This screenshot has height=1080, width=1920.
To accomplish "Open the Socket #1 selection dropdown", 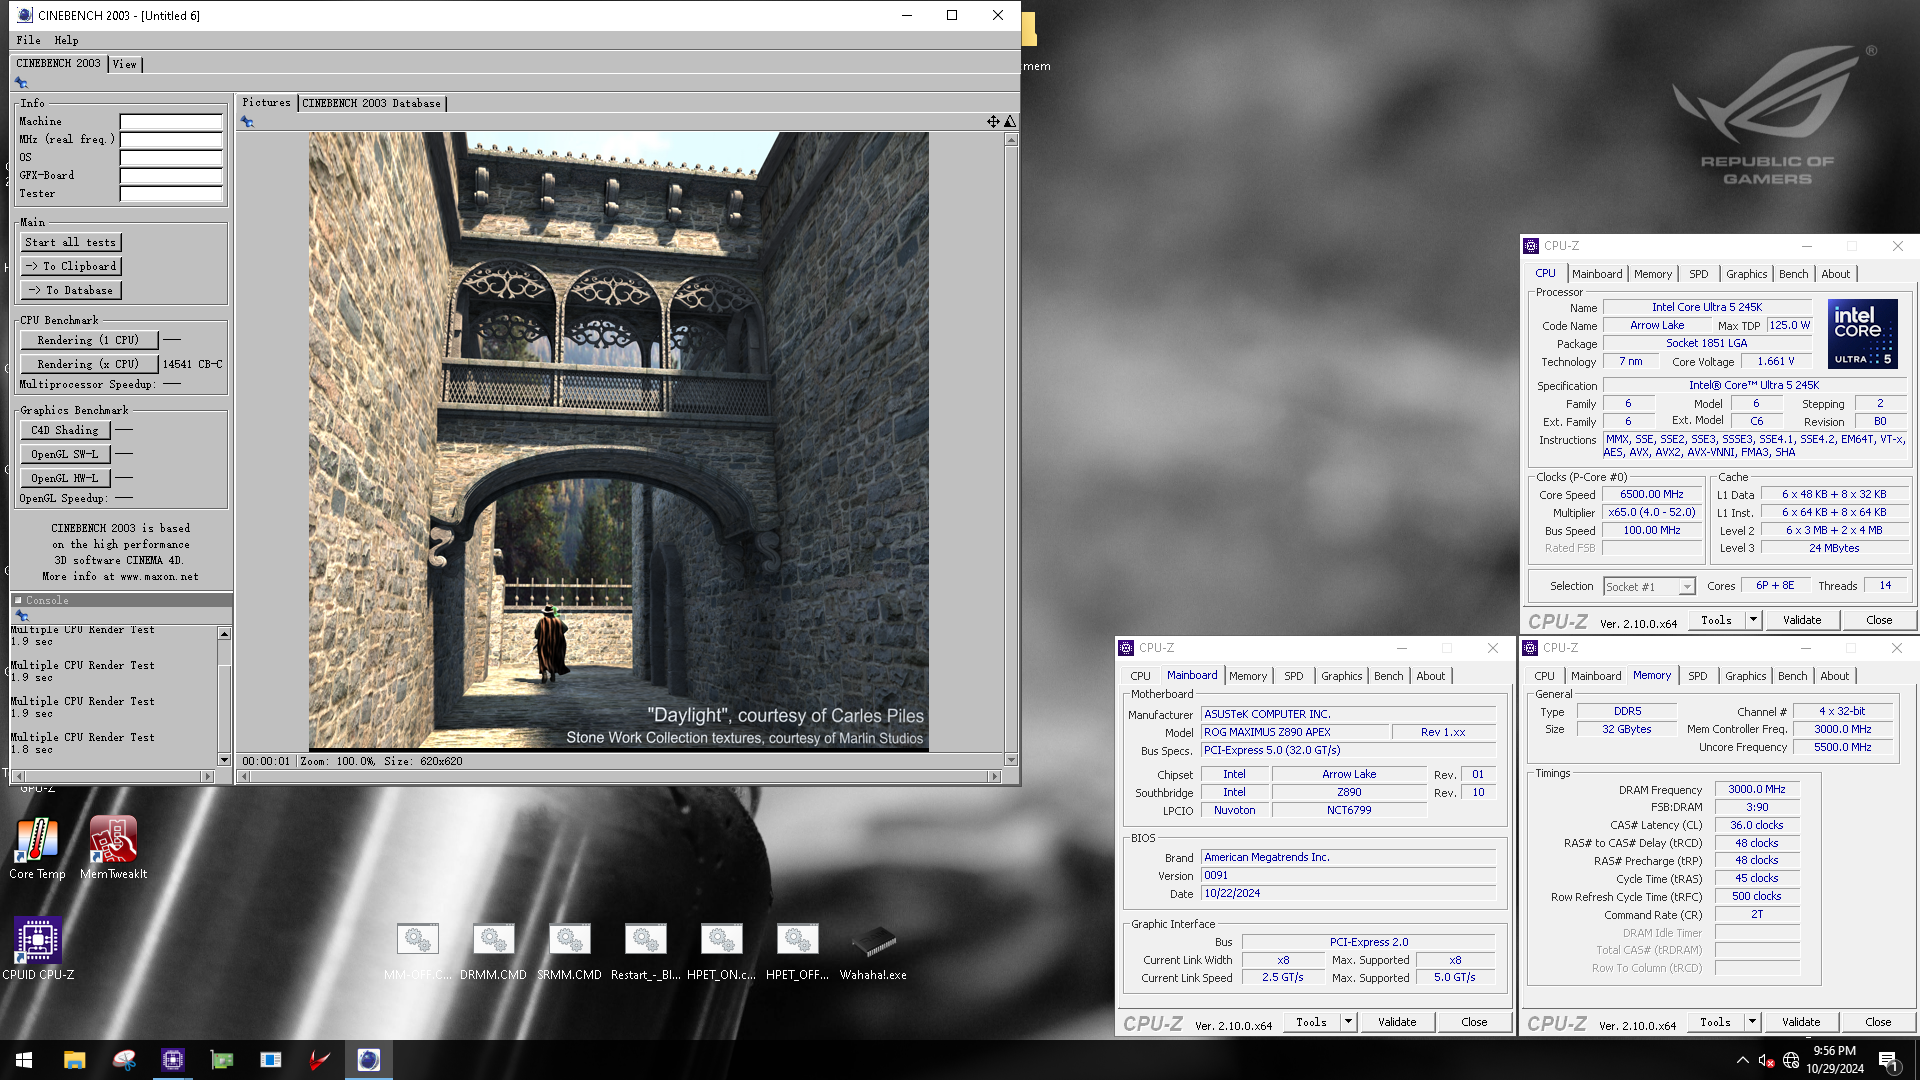I will click(x=1649, y=587).
